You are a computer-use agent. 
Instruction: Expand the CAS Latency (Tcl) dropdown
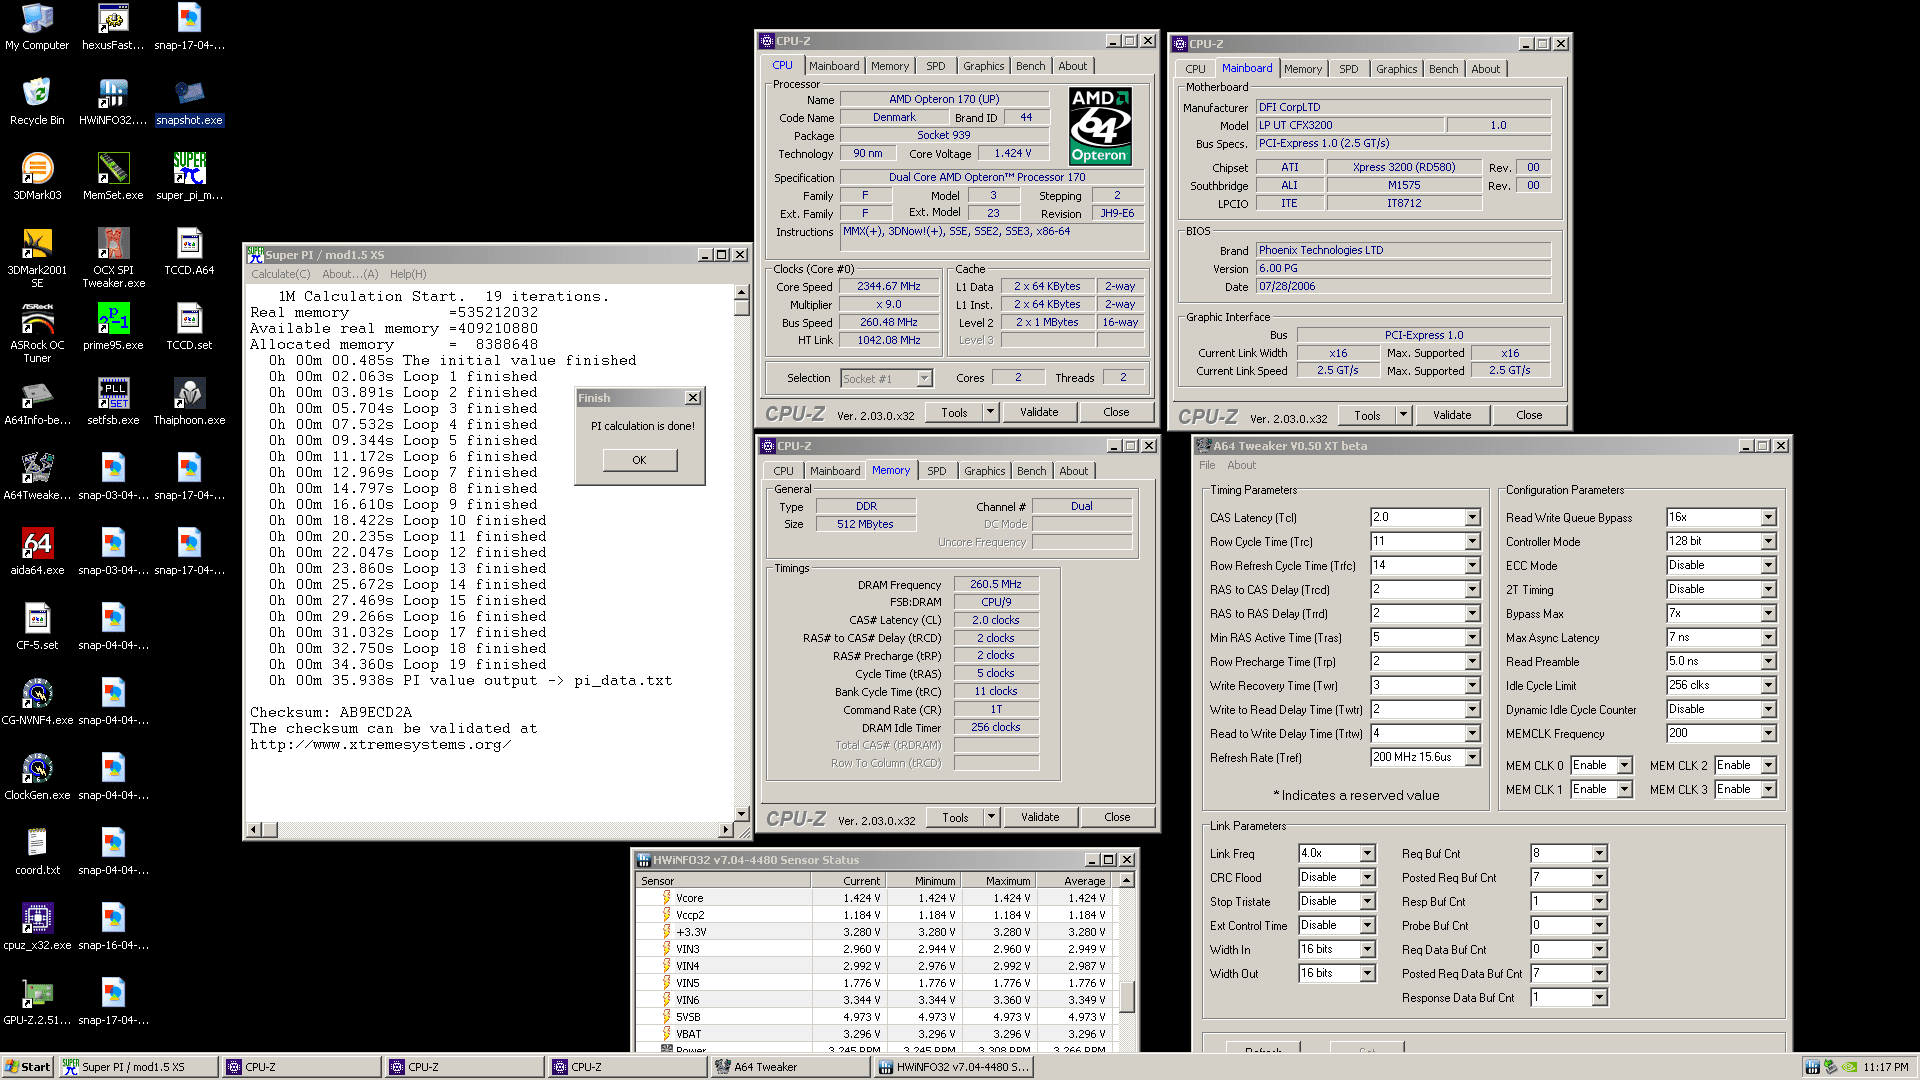pyautogui.click(x=1472, y=518)
